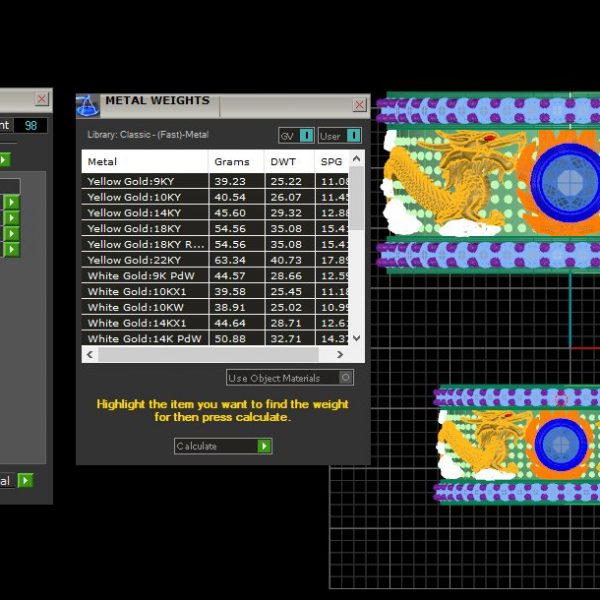Click the horizontal scroll left arrow
This screenshot has width=600, height=600.
tap(90, 354)
